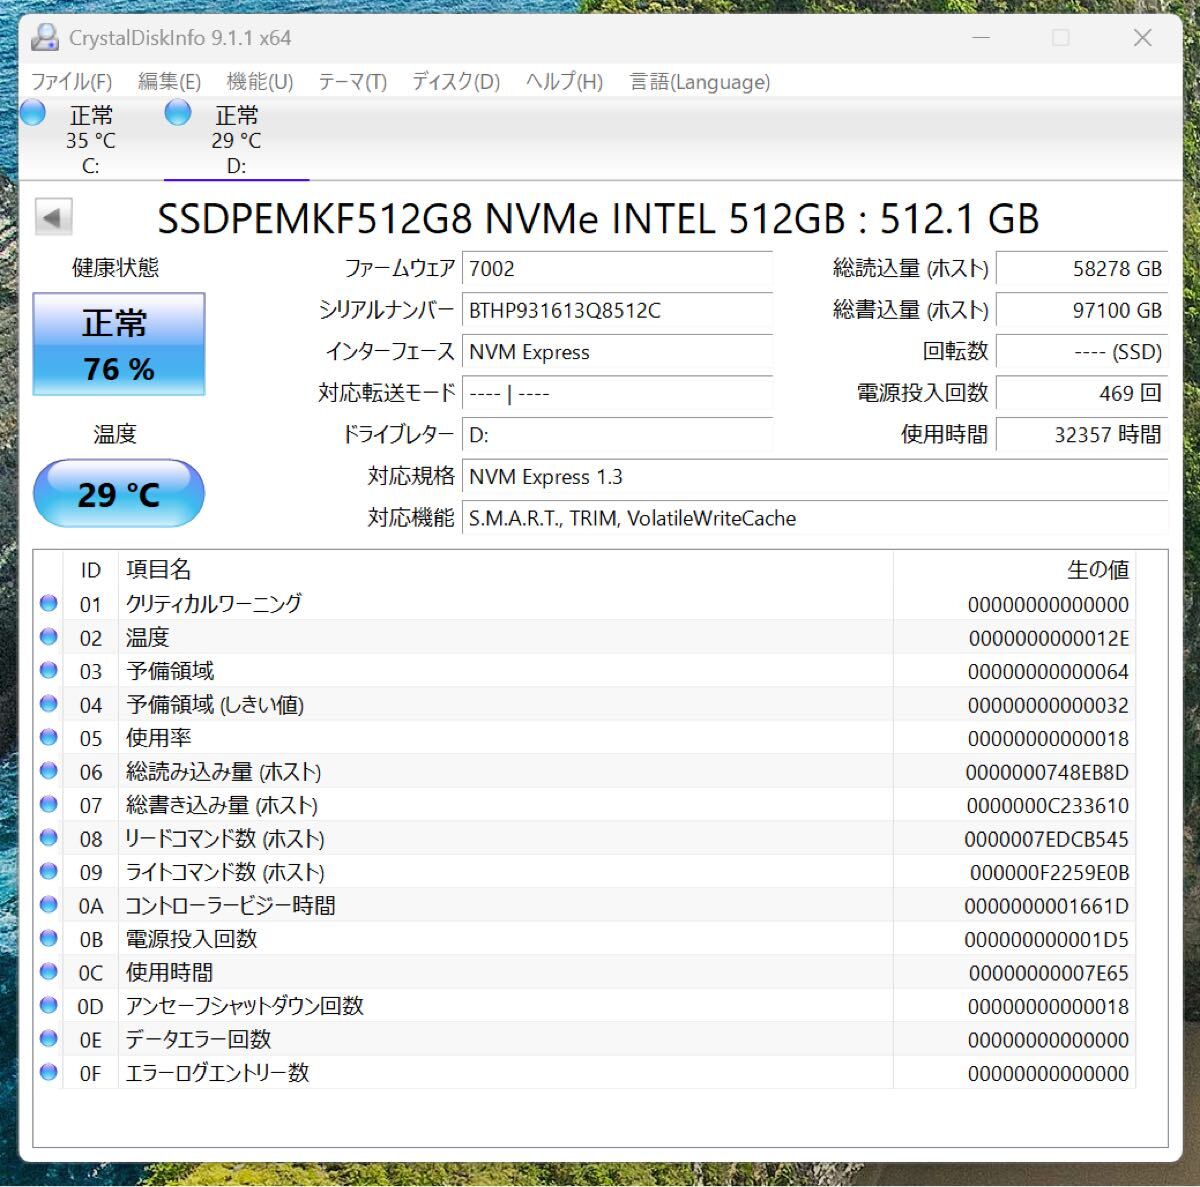The height and width of the screenshot is (1187, 1200).
Task: Open the 機能(U) menu
Action: click(259, 82)
